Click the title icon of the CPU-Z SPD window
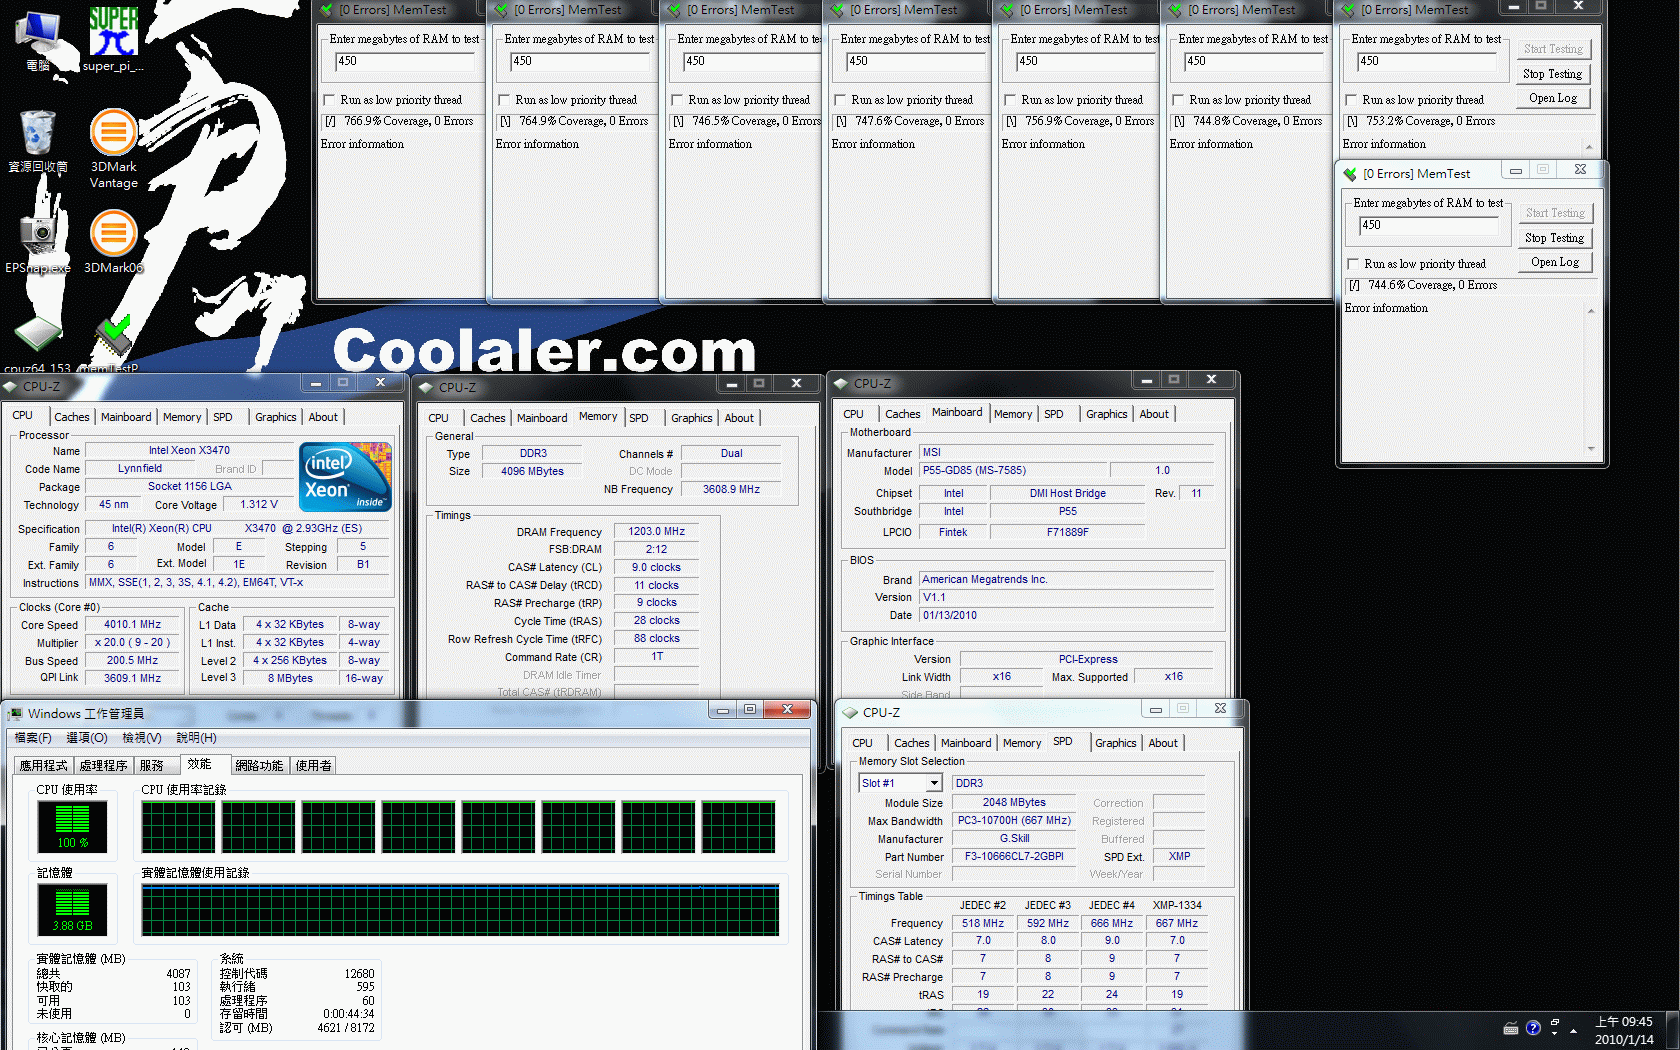Screen dimensions: 1680x1050 (850, 713)
